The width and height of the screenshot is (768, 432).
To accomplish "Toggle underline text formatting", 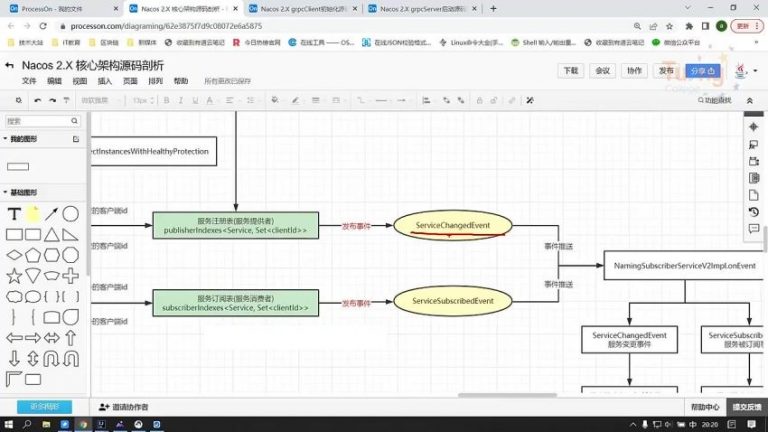I will coord(196,100).
